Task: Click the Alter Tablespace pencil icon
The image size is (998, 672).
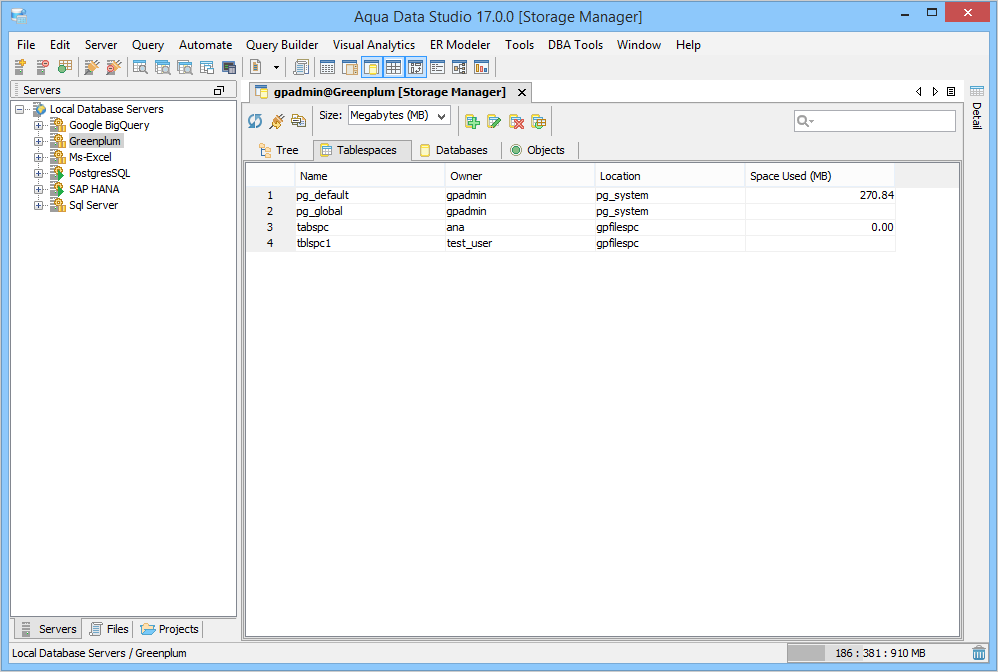Action: (495, 121)
